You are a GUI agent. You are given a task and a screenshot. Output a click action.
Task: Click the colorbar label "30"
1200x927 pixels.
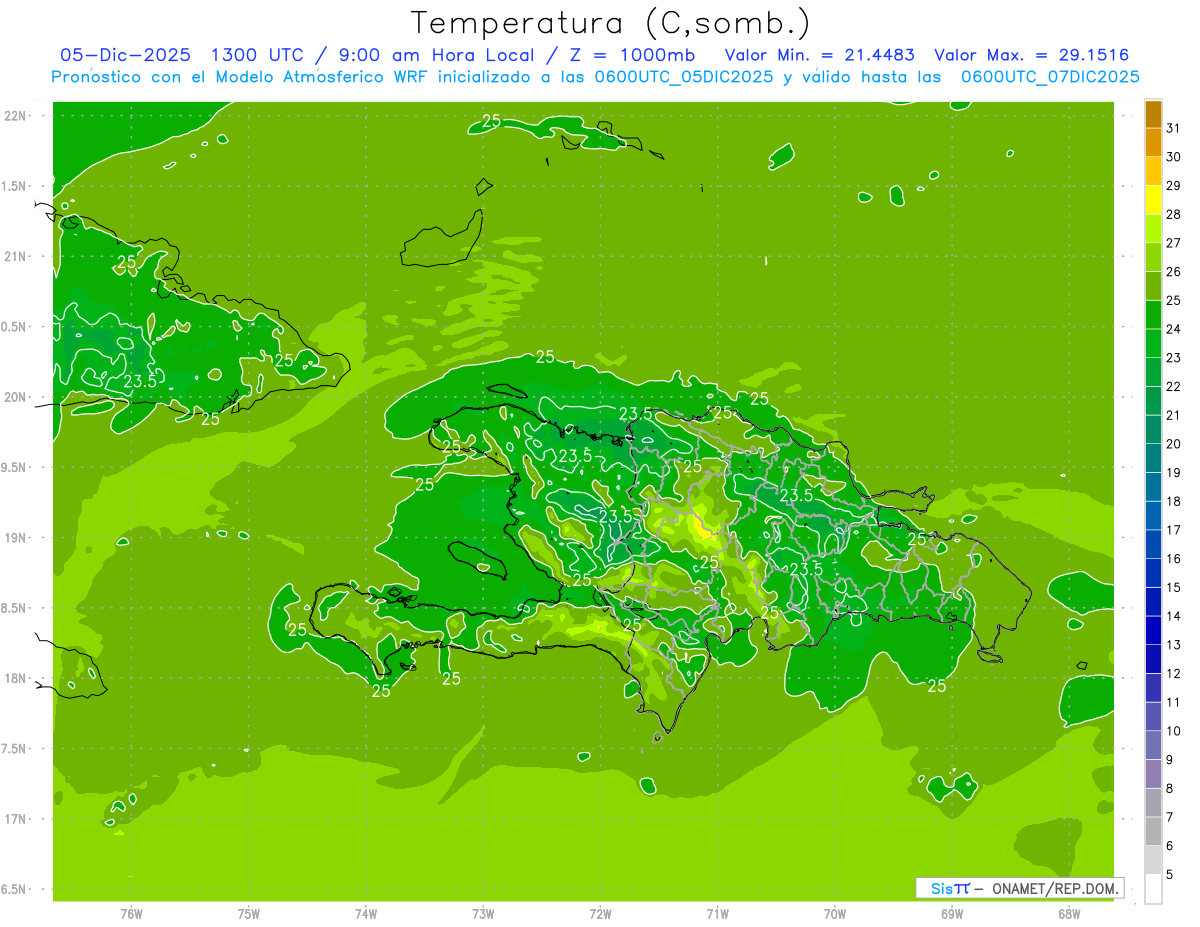[1174, 157]
